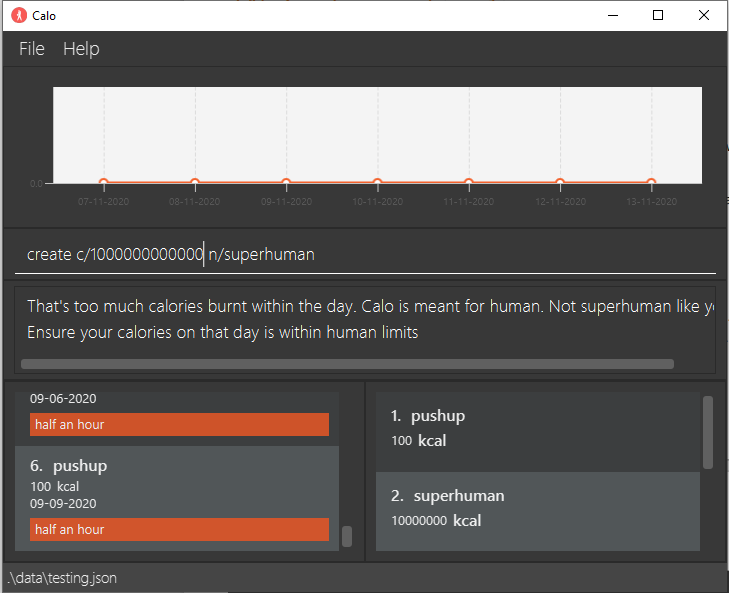Click the chart data point for 11-11-2020
This screenshot has width=729, height=593.
point(469,182)
